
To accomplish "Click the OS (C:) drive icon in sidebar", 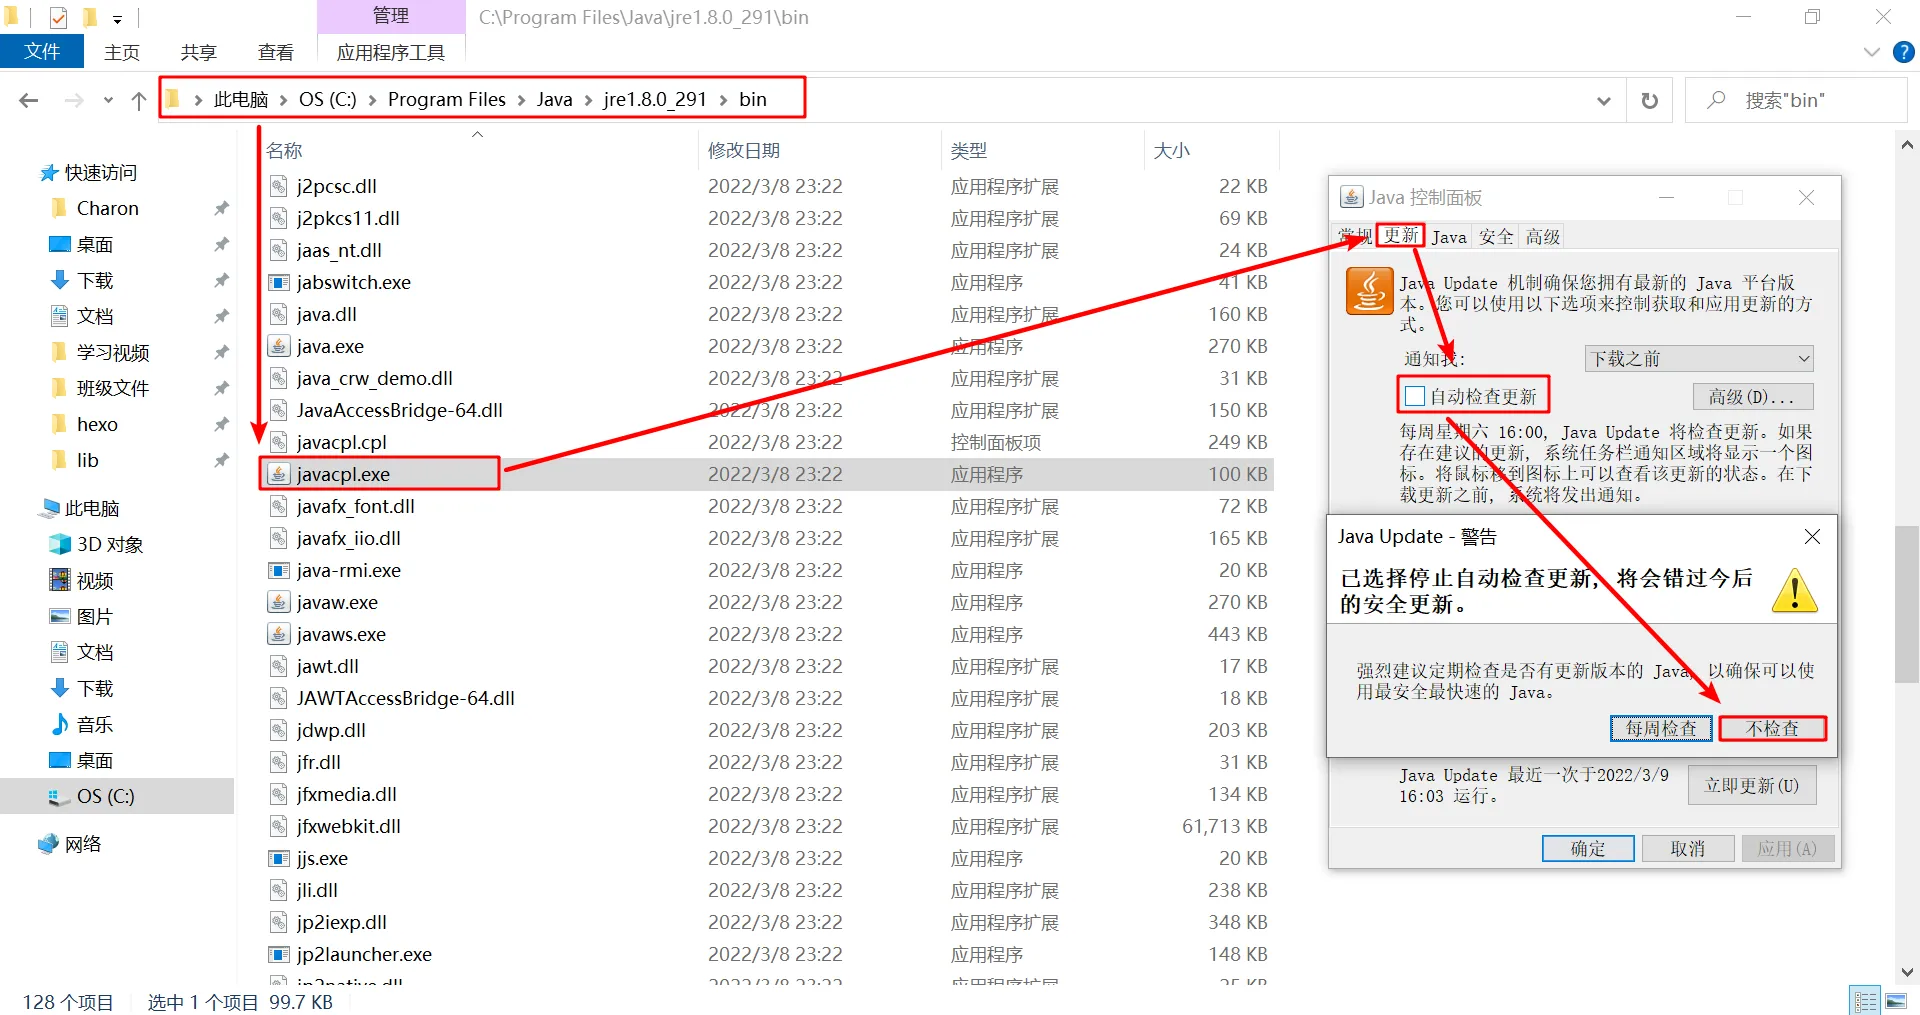I will 60,796.
